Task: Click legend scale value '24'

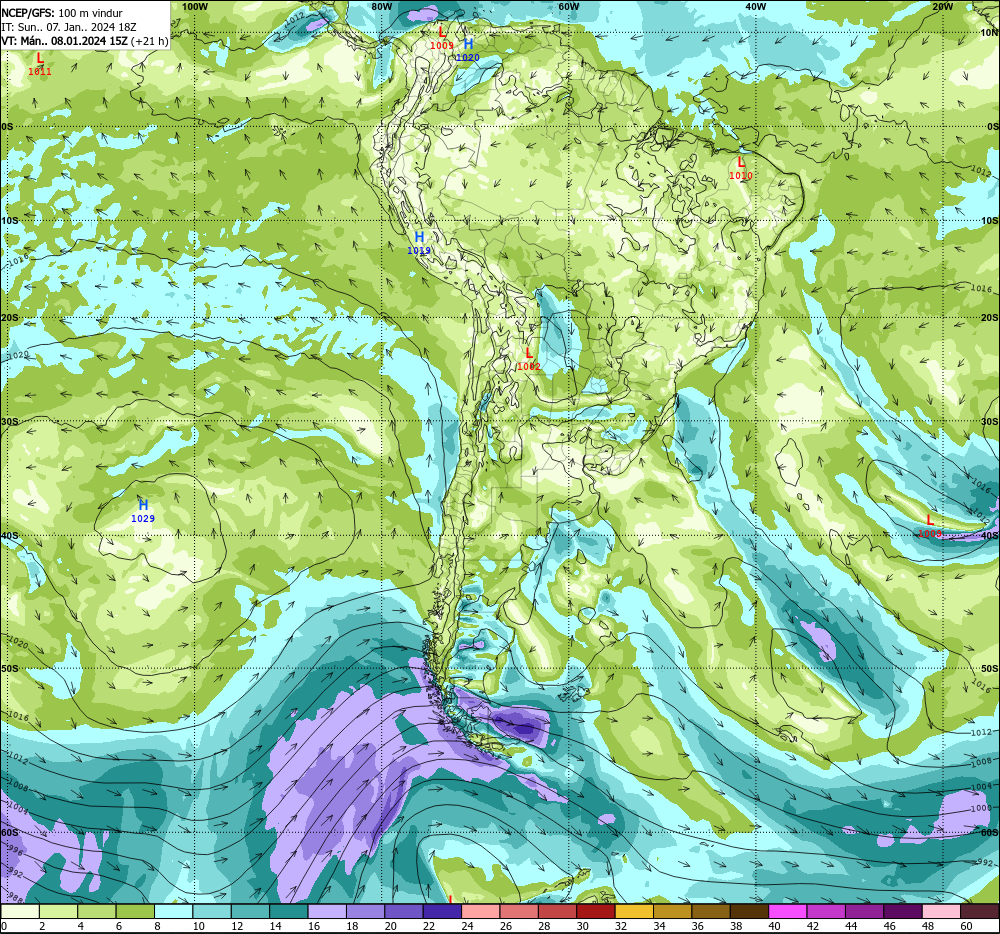Action: 467,926
